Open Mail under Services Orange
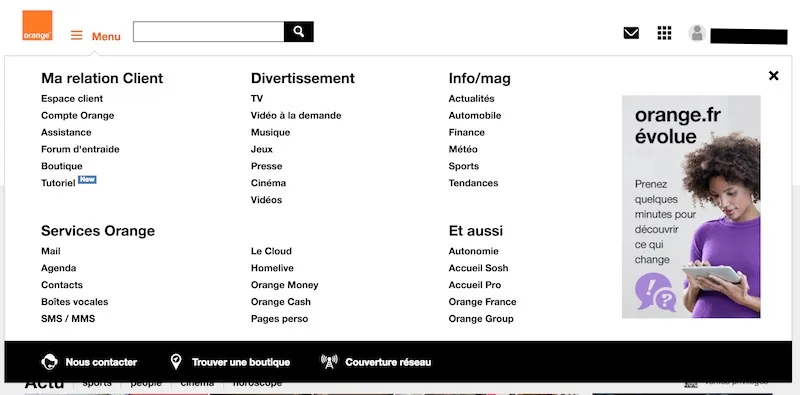This screenshot has height=395, width=800. coord(51,251)
